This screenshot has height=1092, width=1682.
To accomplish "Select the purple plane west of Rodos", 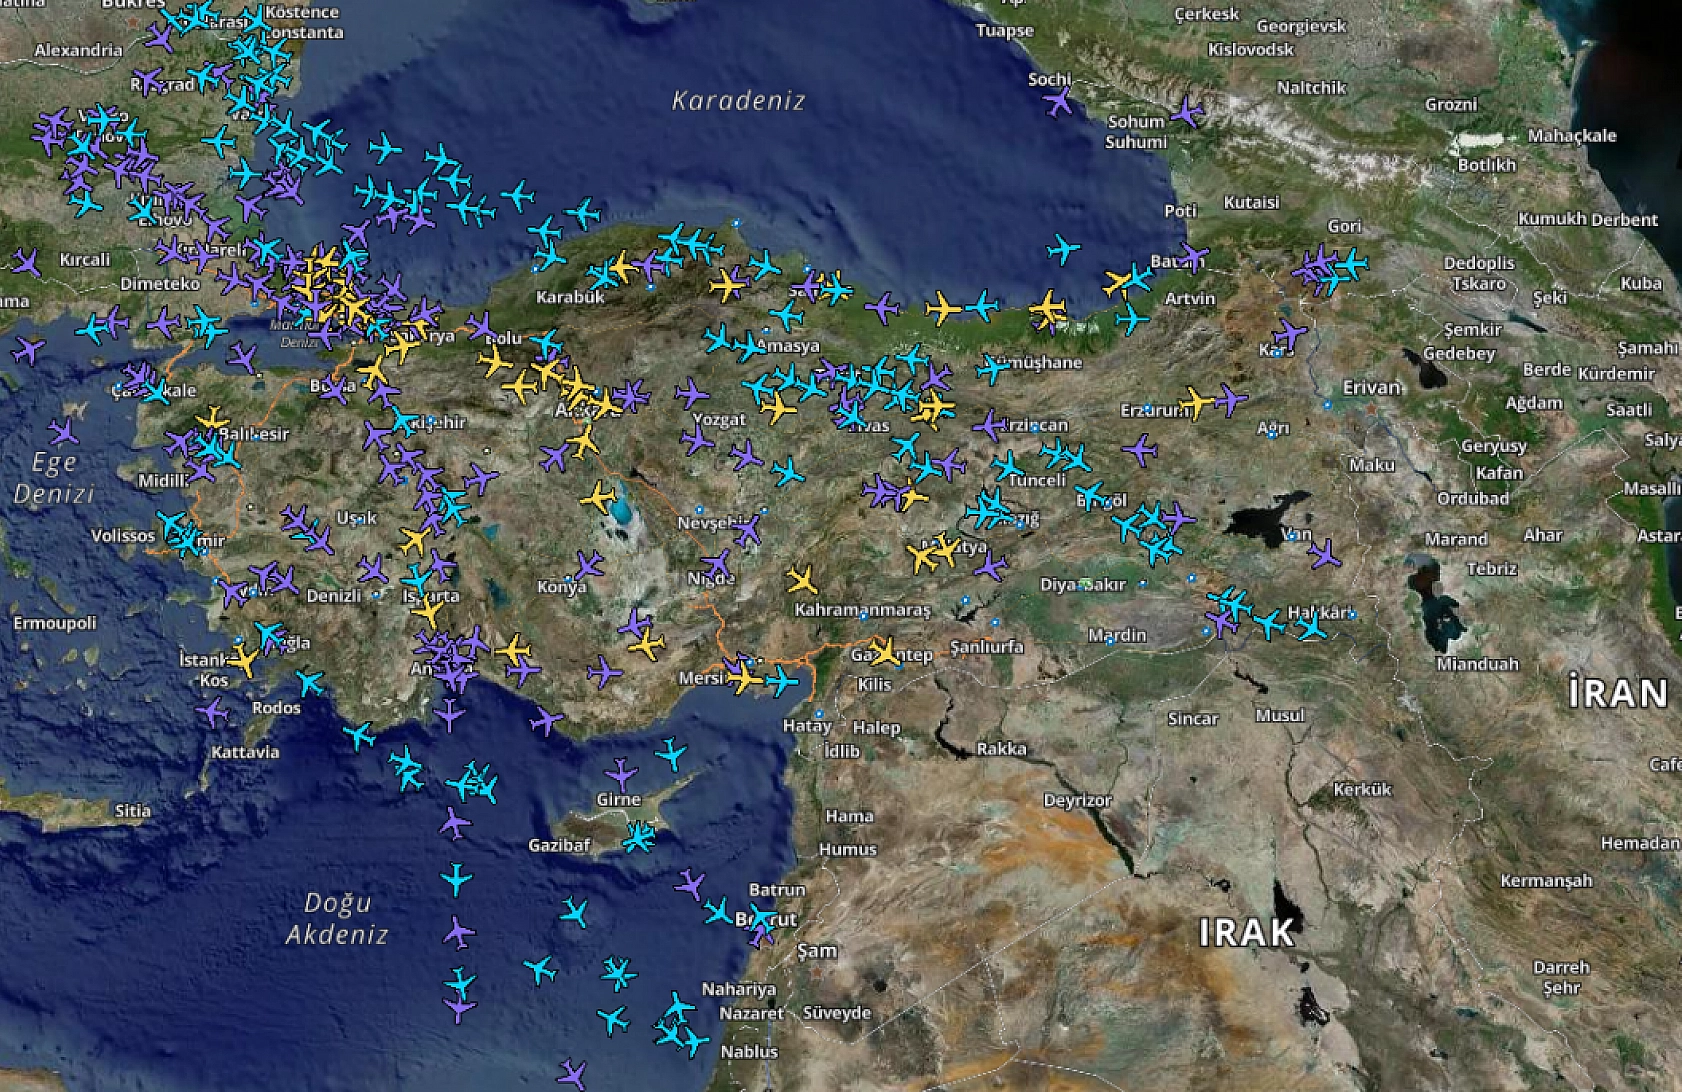I will [x=212, y=712].
